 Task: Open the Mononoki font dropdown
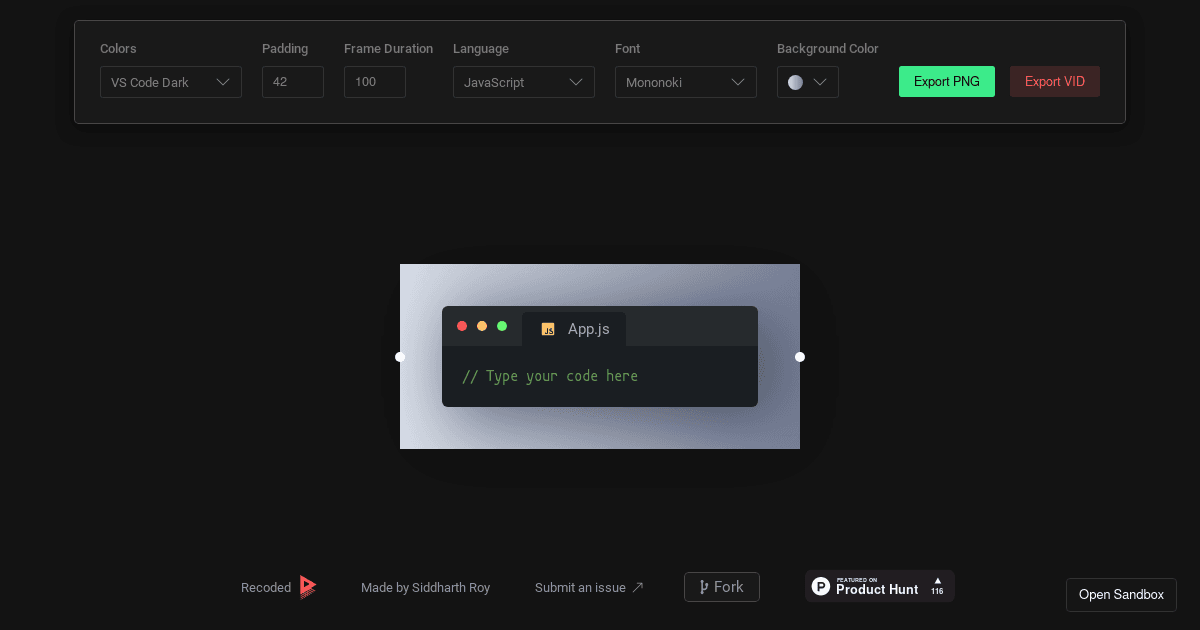pos(685,82)
